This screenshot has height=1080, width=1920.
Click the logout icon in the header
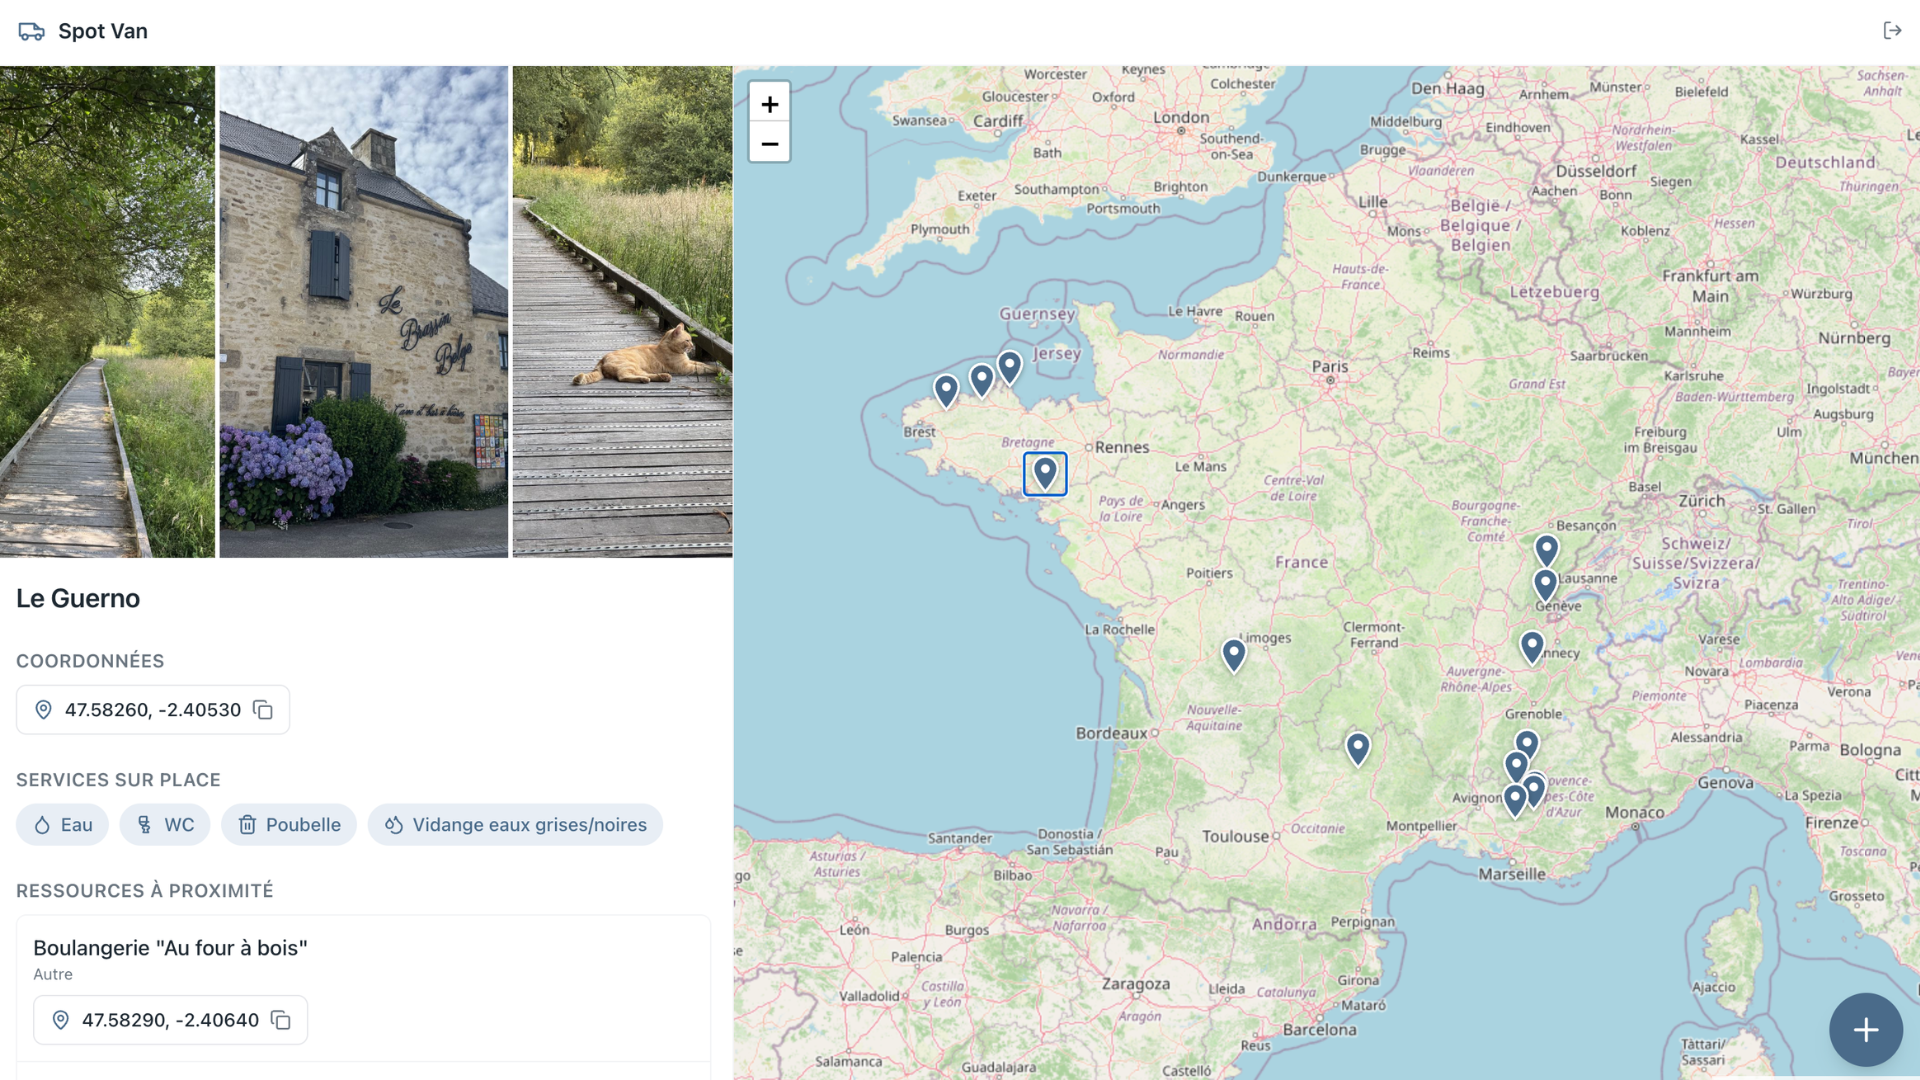click(1892, 31)
